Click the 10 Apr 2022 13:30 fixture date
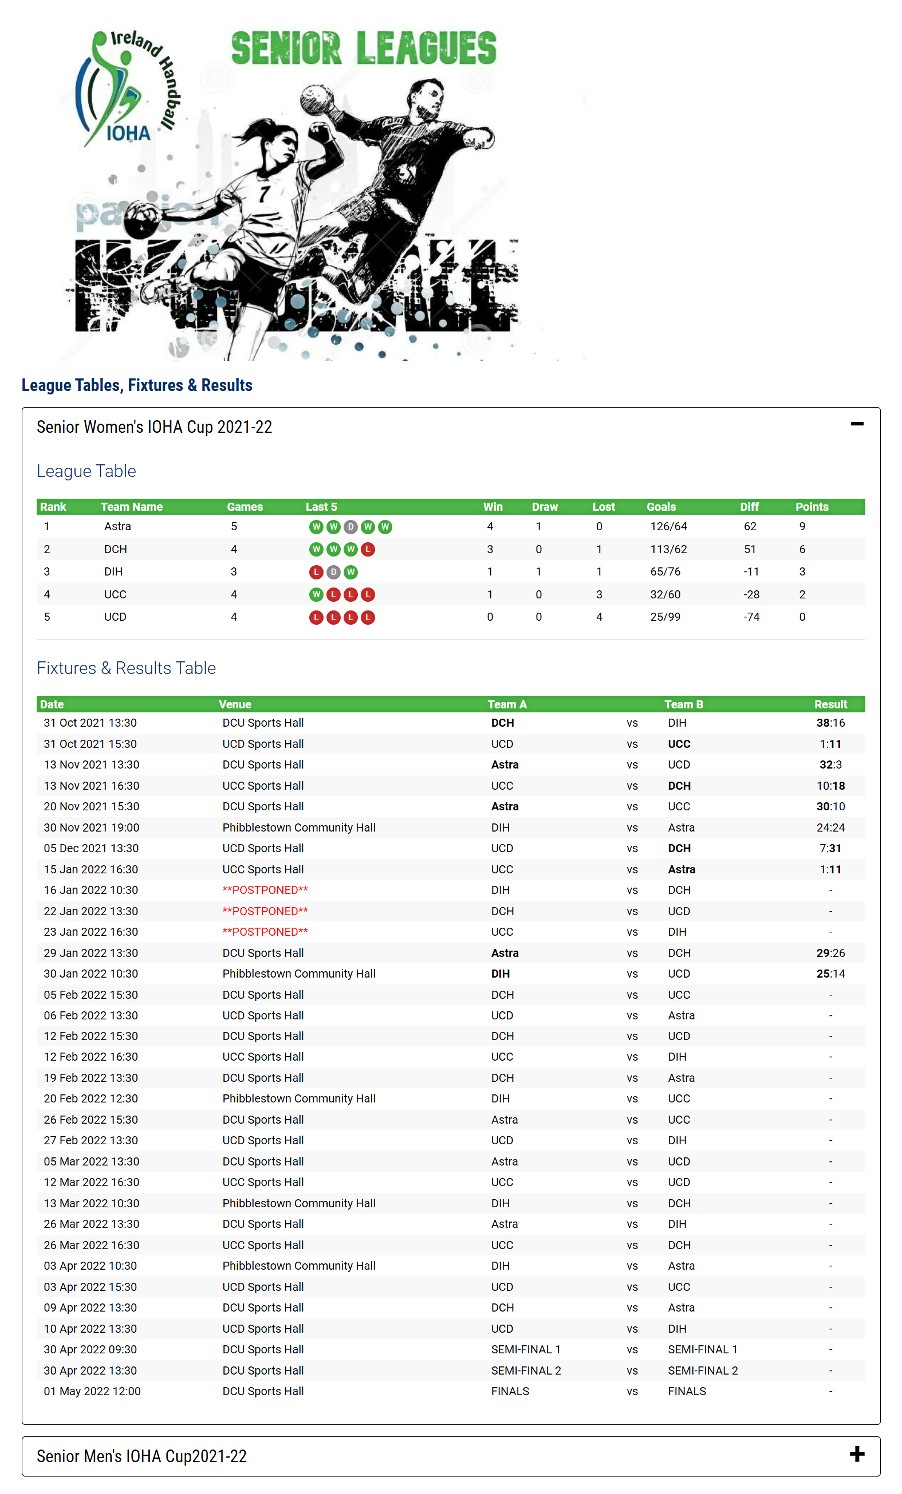The width and height of the screenshot is (902, 1494). pyautogui.click(x=90, y=1329)
